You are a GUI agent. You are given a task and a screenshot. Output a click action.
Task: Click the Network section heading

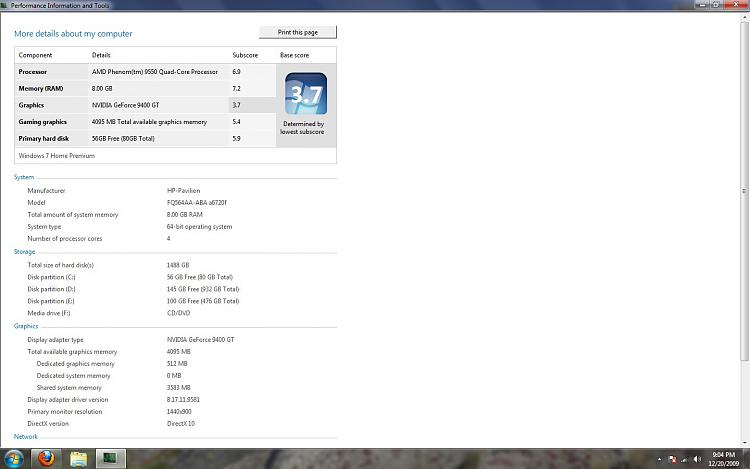tap(25, 436)
